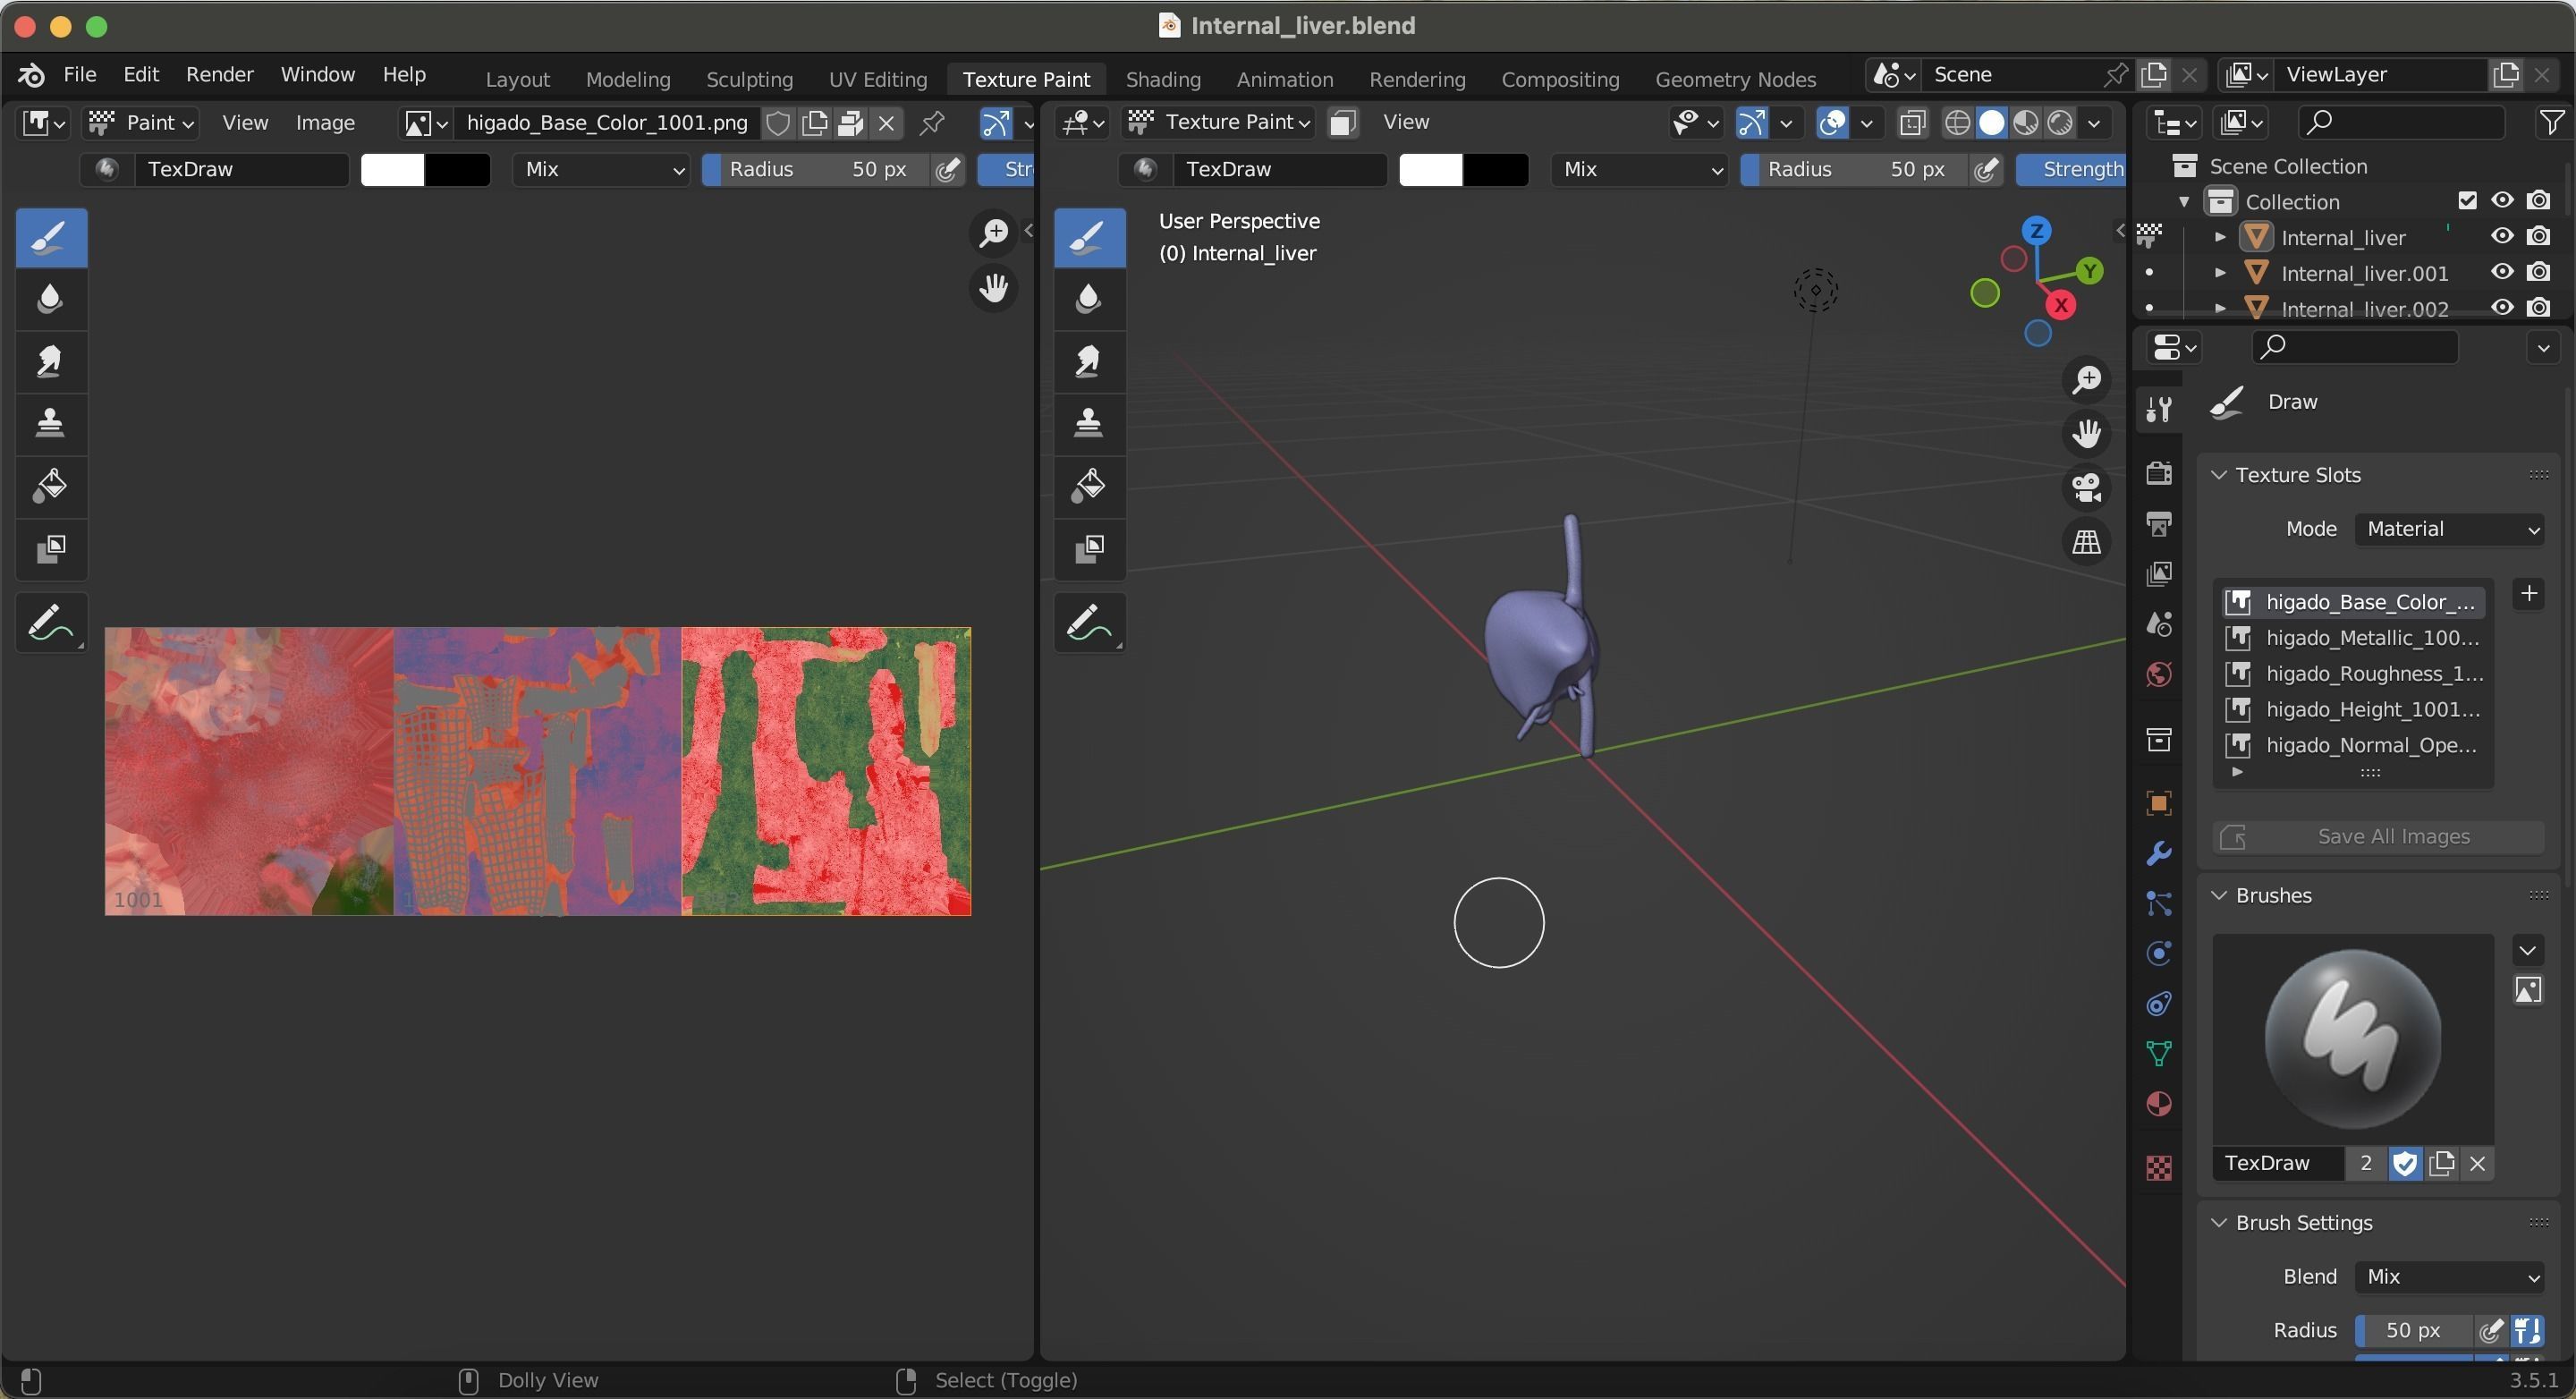Open the Object Data properties tab
Viewport: 2576px width, 1399px height.
pos(2159,1053)
